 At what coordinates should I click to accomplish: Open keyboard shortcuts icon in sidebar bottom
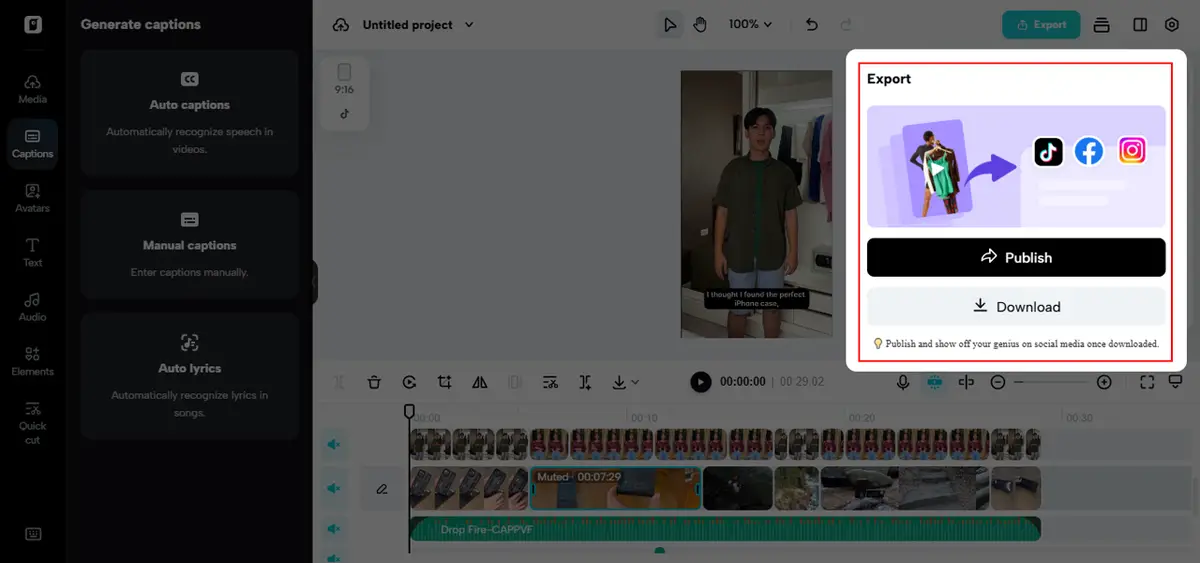pyautogui.click(x=33, y=534)
